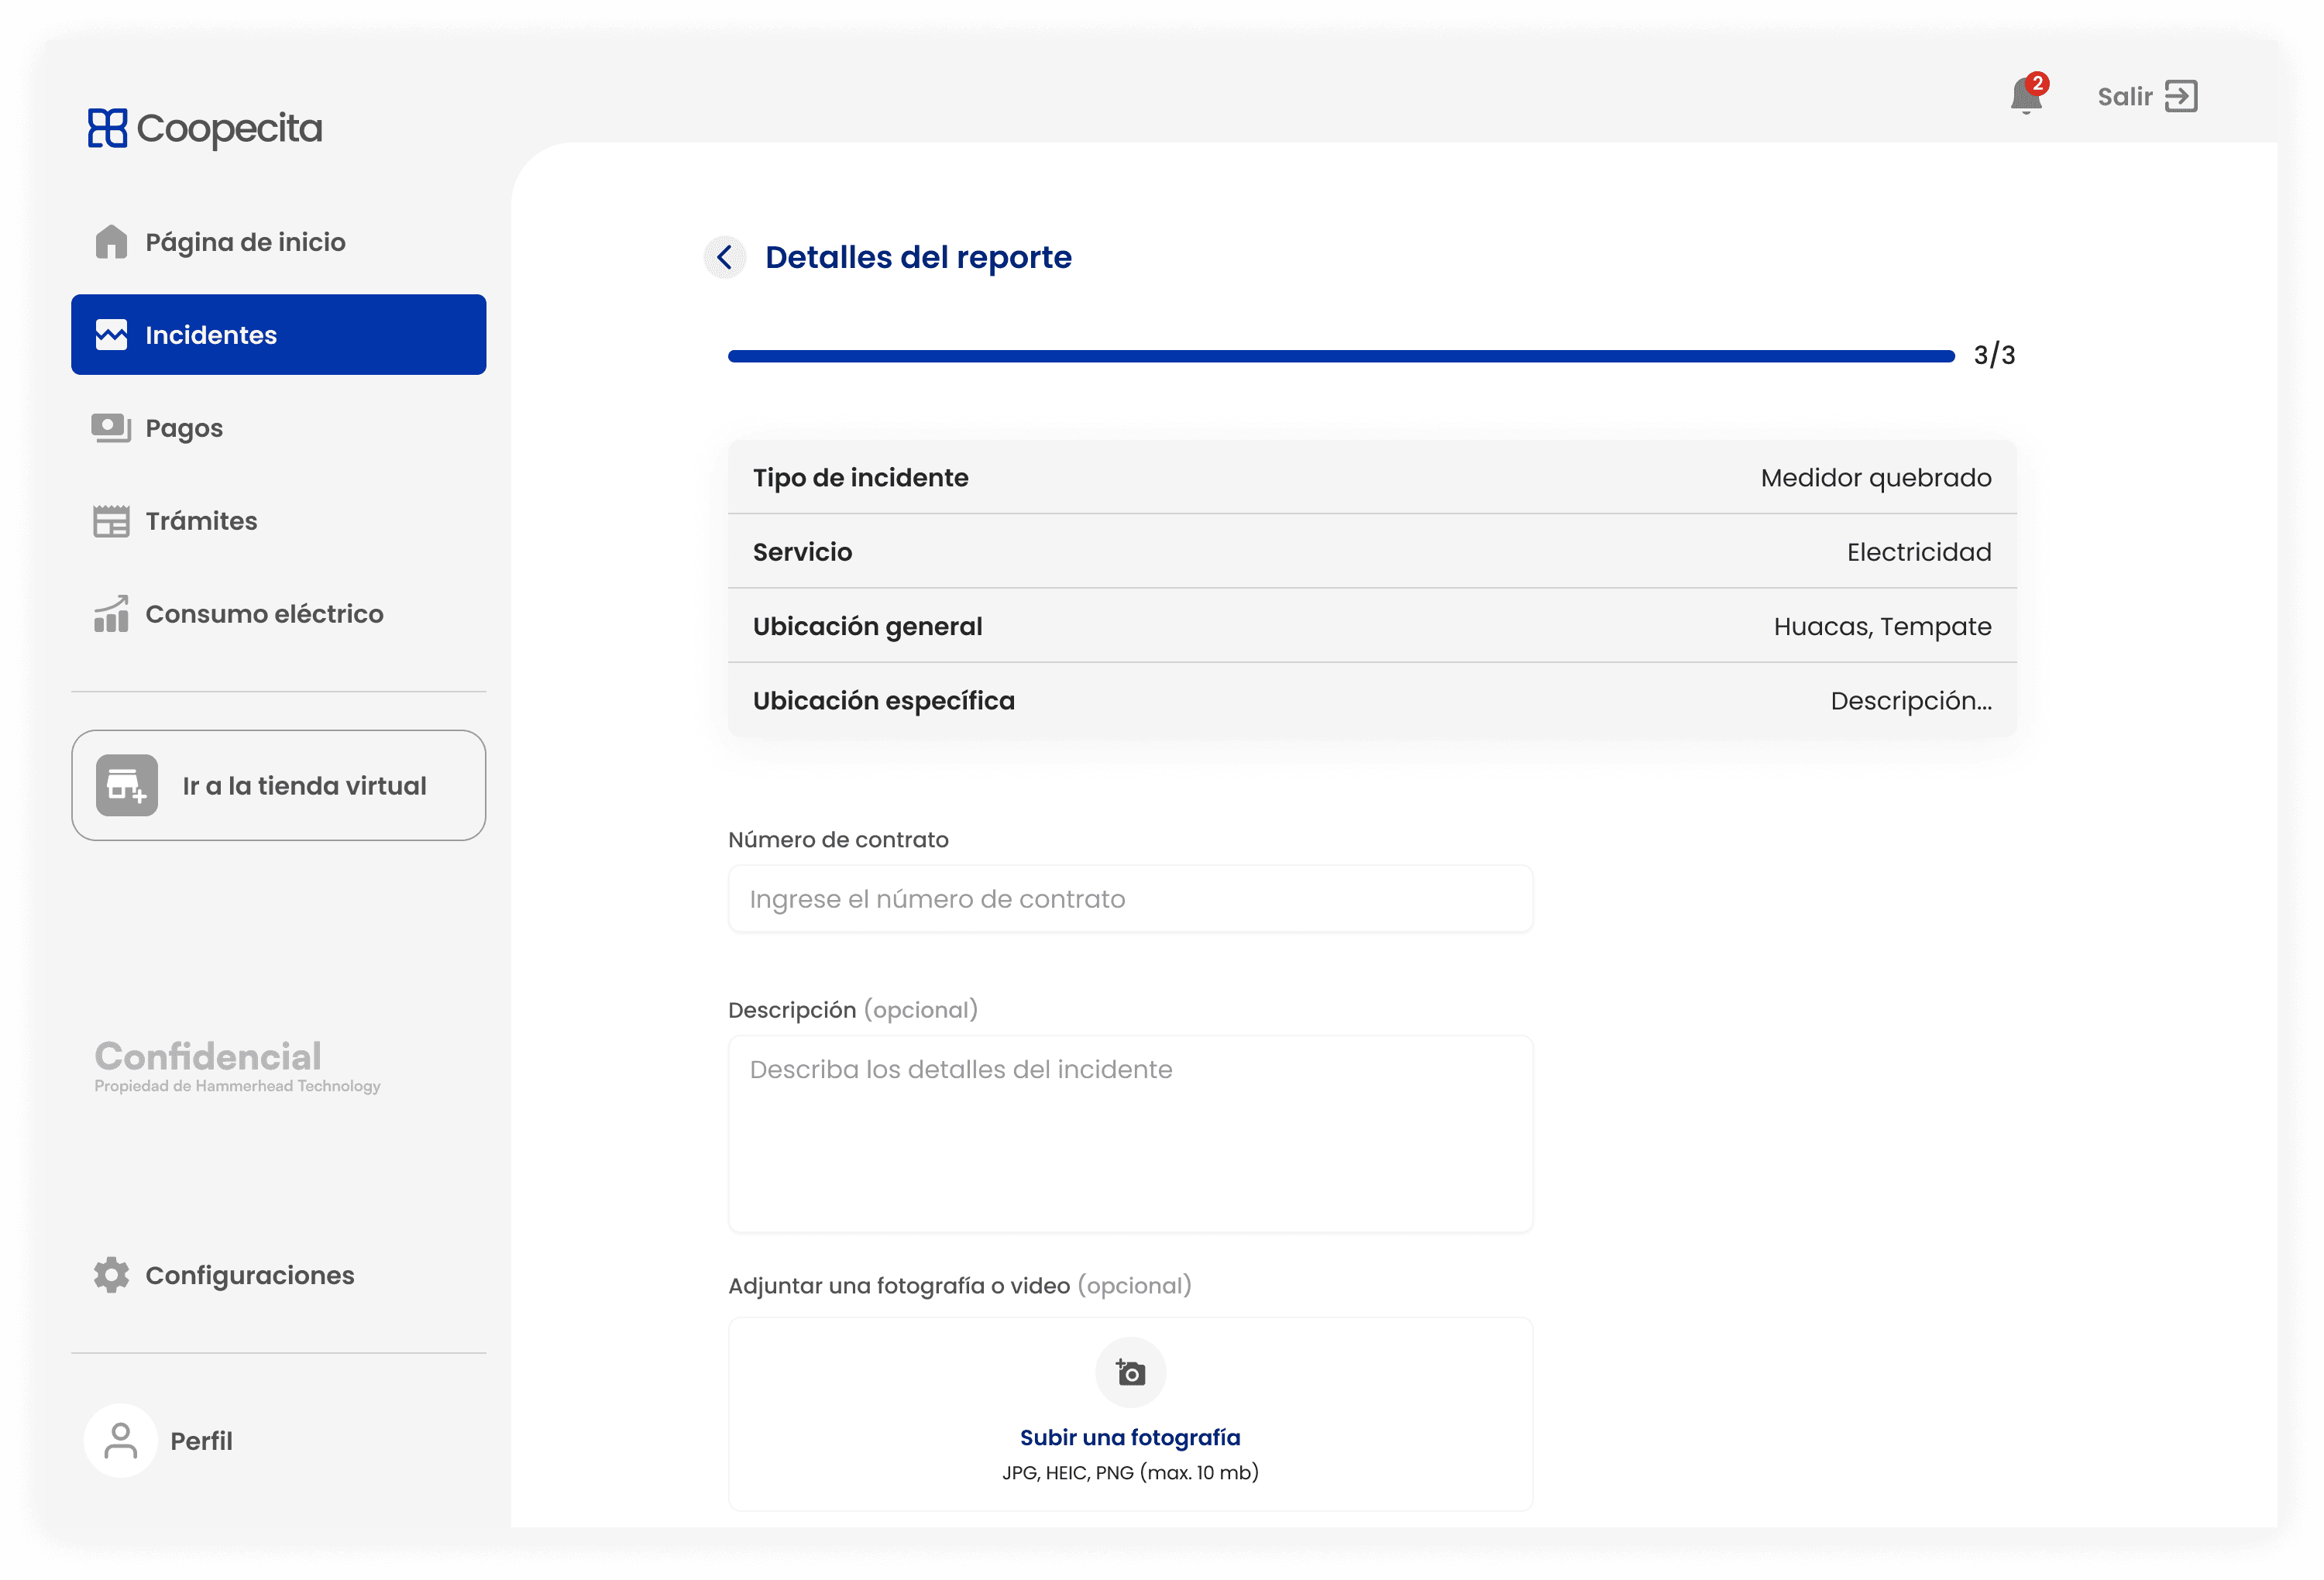This screenshot has height=1580, width=2324.
Task: Click the store icon in tienda virtual
Action: pos(127,786)
